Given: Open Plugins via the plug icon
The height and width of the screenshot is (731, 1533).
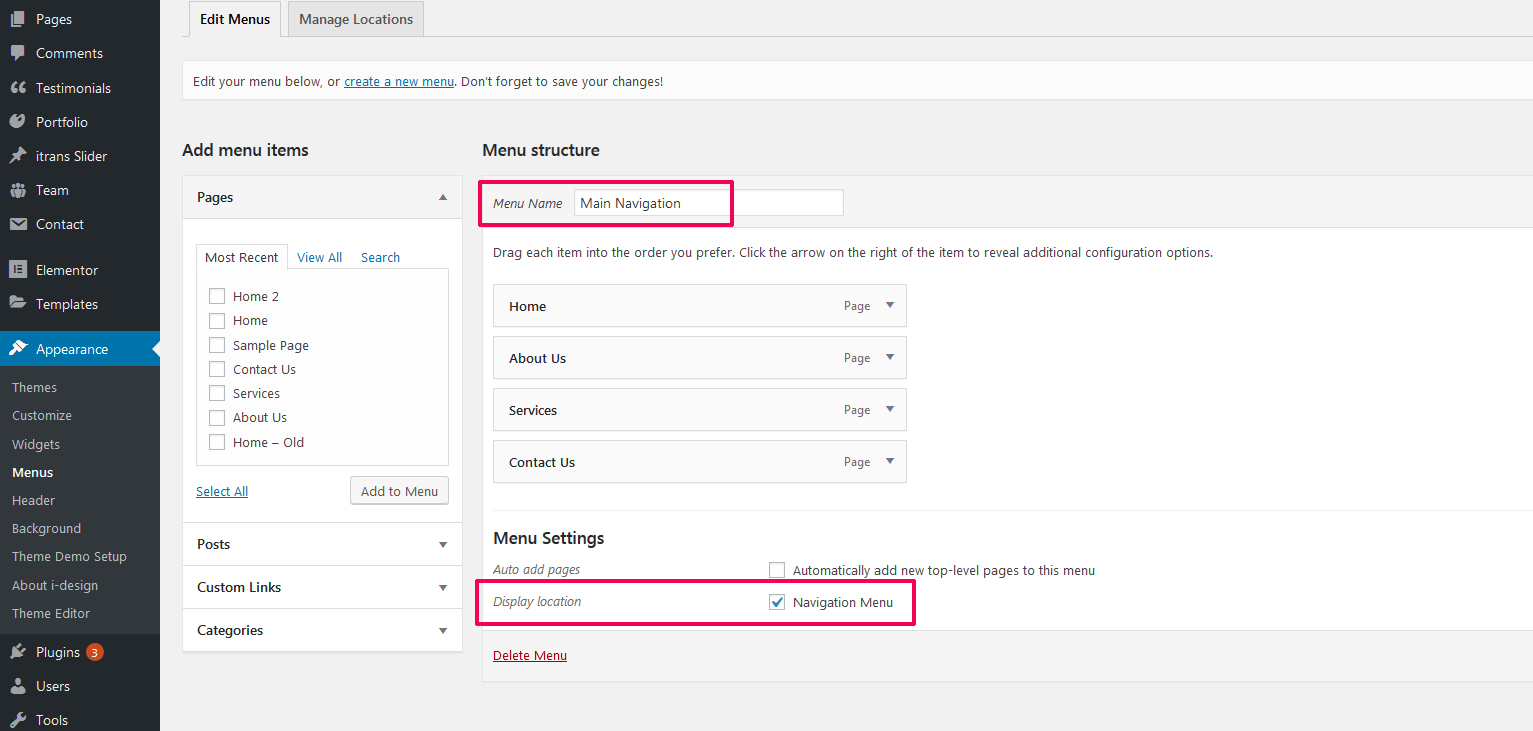Looking at the screenshot, I should [18, 652].
